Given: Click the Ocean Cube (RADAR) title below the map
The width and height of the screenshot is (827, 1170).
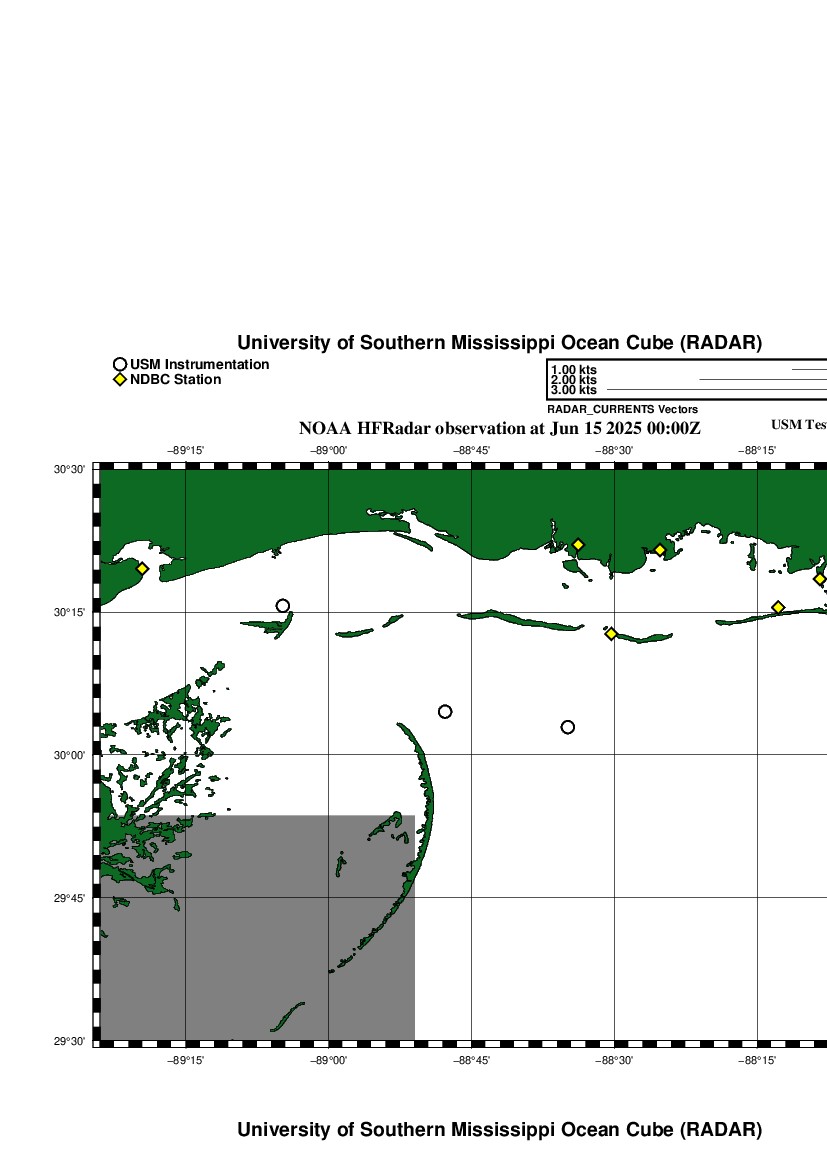Looking at the screenshot, I should pos(499,1130).
